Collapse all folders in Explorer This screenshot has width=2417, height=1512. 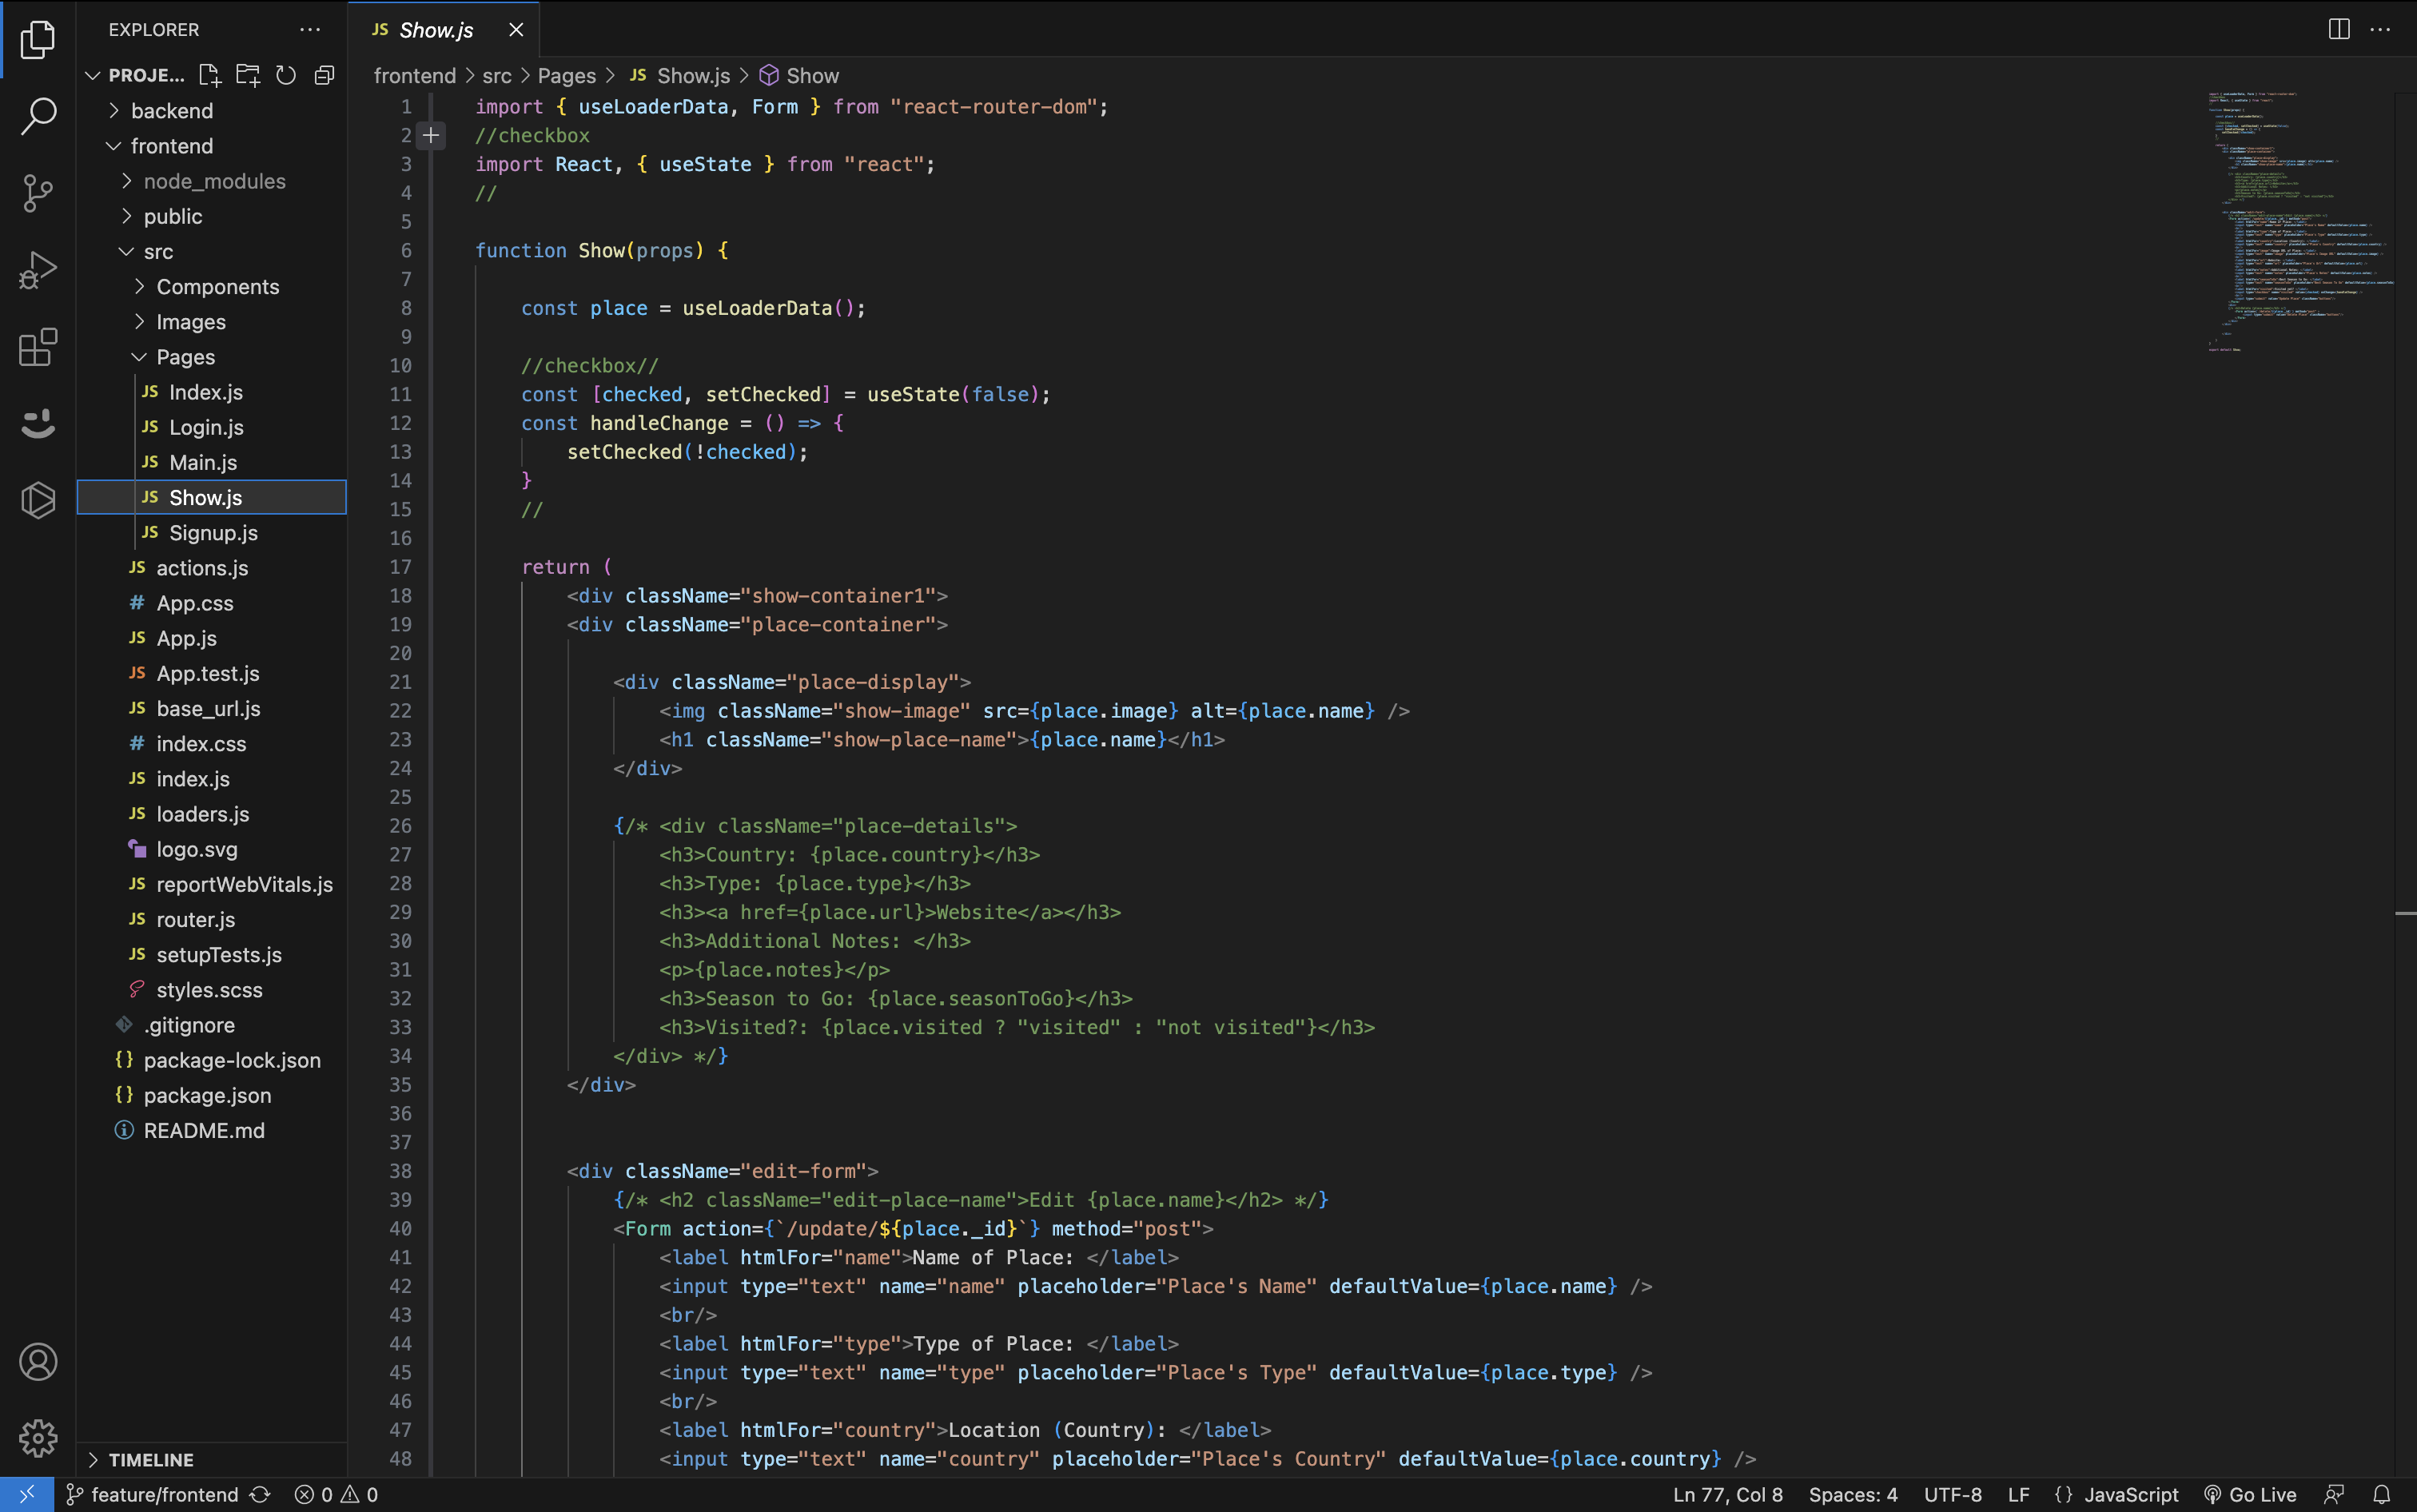324,75
